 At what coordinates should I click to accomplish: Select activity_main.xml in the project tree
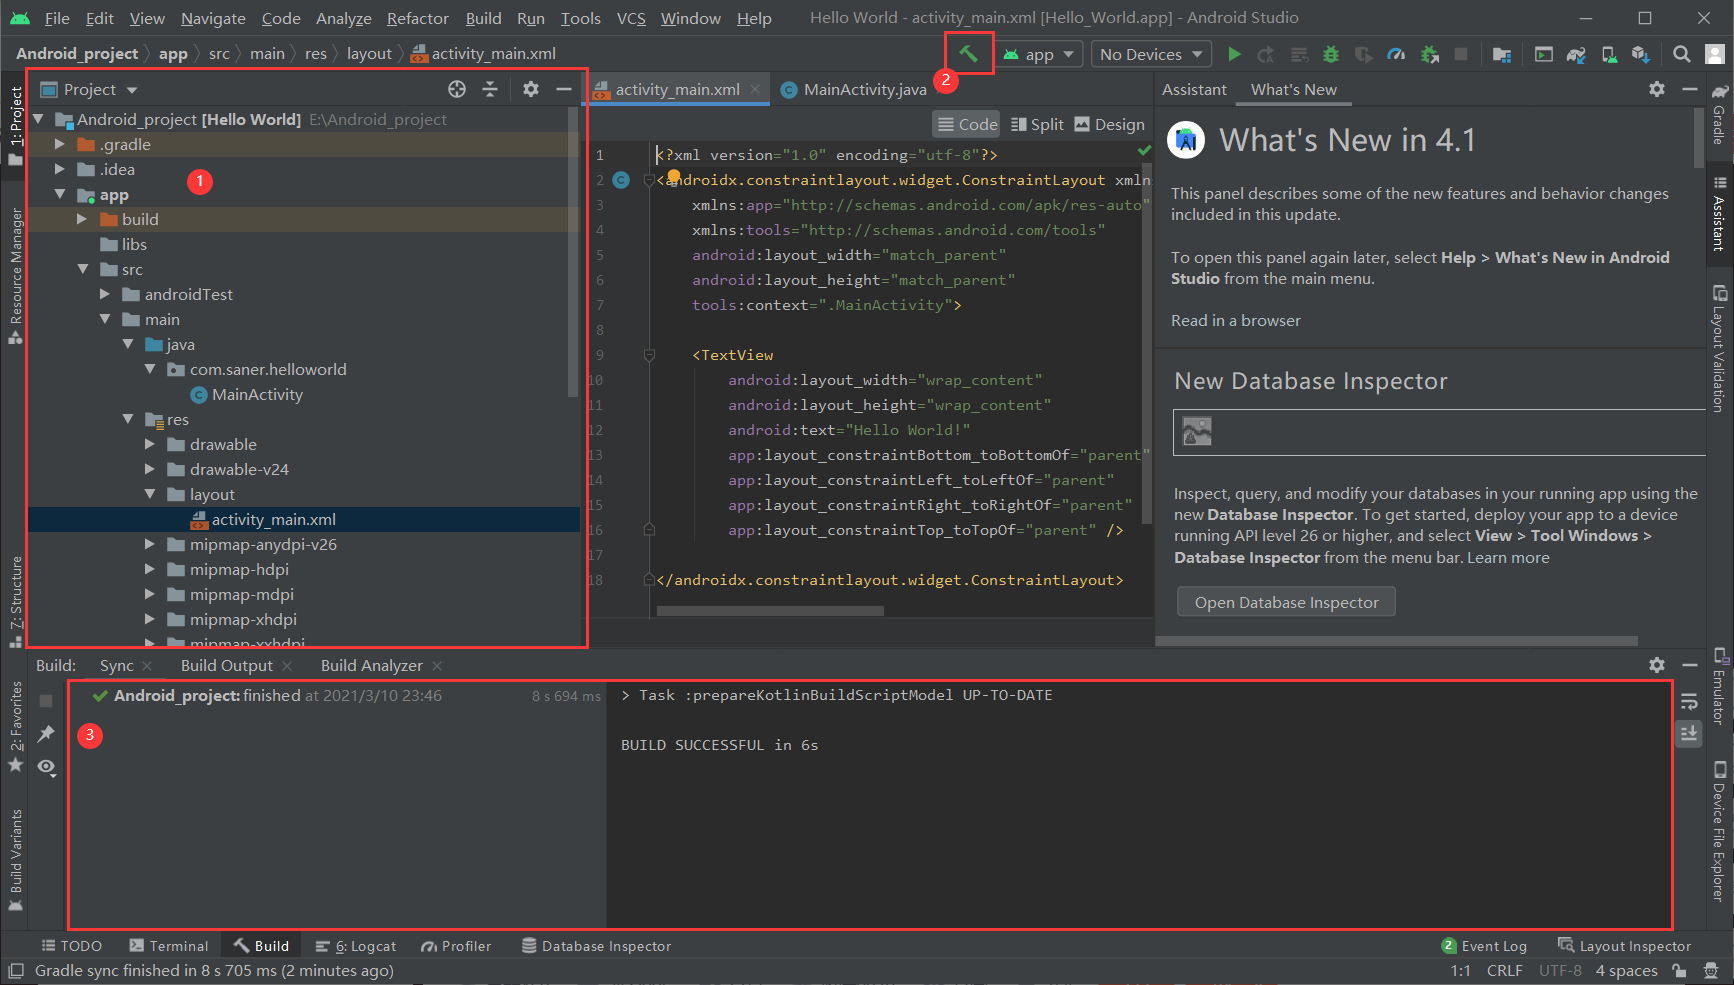(272, 519)
